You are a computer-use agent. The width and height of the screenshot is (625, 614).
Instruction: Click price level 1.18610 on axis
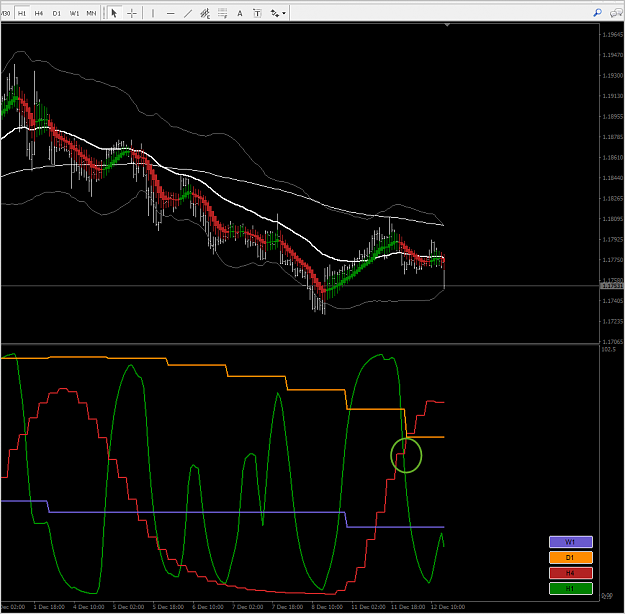coord(612,157)
